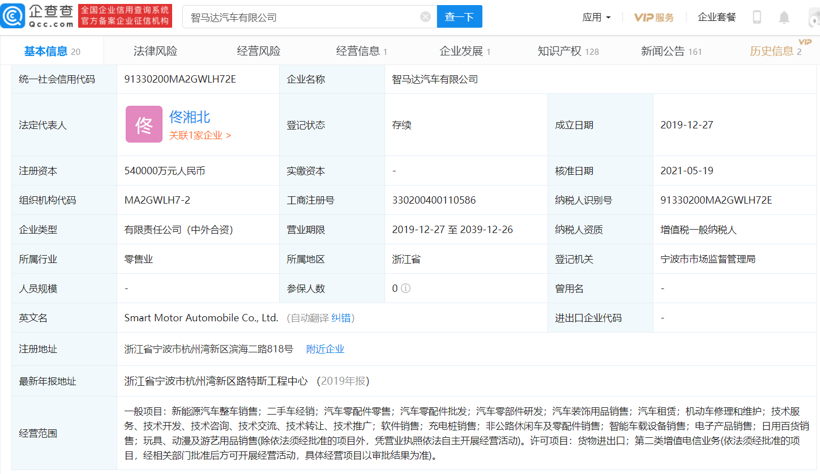Image resolution: width=820 pixels, height=474 pixels.
Task: Clear the search box with X icon
Action: (425, 17)
